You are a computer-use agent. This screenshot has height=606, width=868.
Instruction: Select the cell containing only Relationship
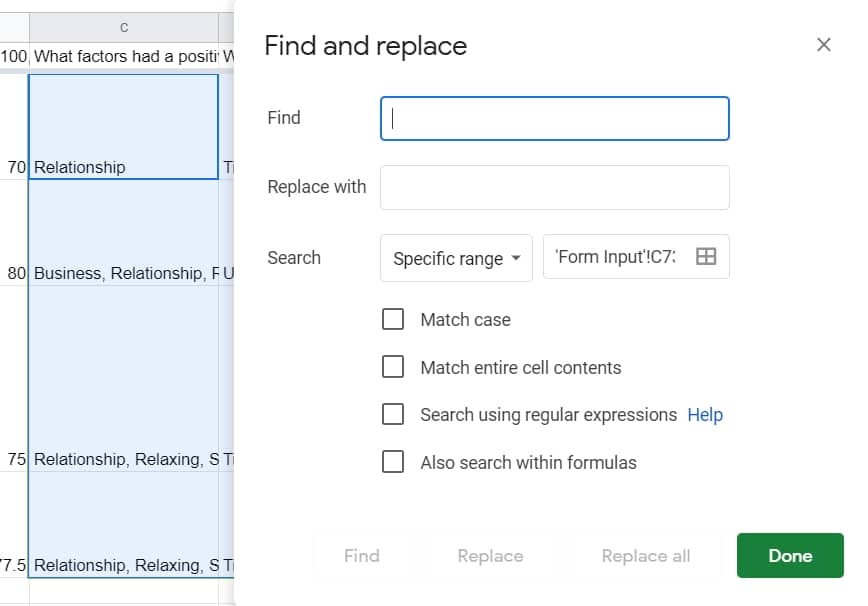(123, 127)
